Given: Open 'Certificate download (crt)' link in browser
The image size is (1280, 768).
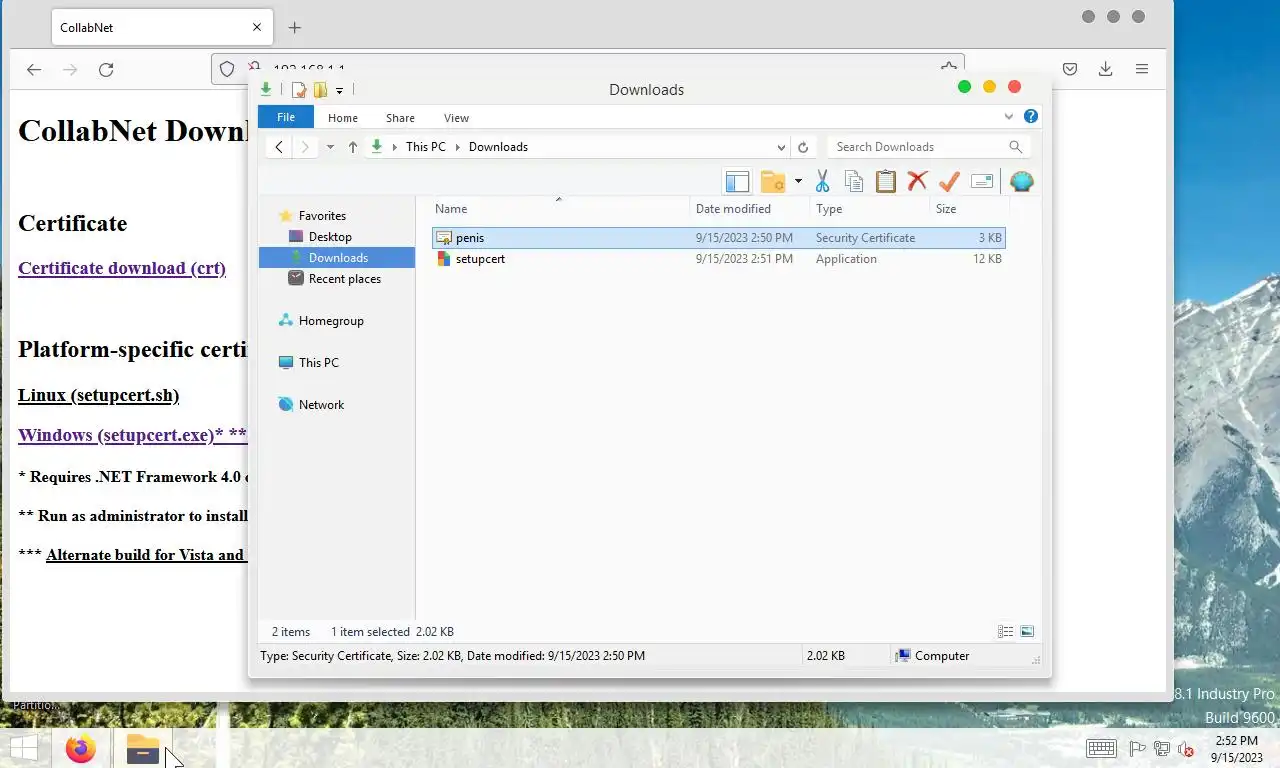Looking at the screenshot, I should (122, 268).
